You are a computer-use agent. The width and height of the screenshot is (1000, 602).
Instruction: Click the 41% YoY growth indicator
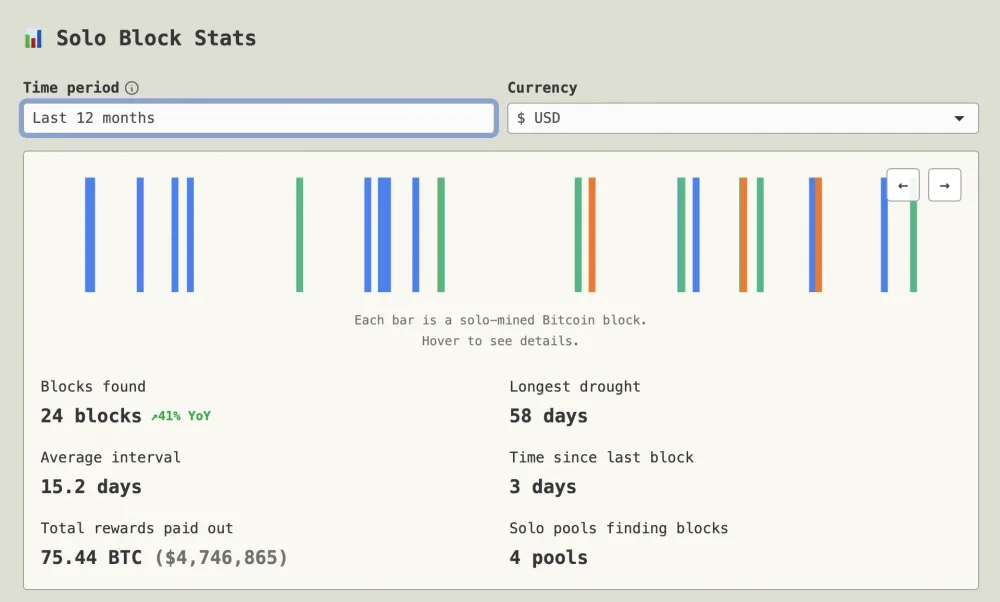coord(180,416)
